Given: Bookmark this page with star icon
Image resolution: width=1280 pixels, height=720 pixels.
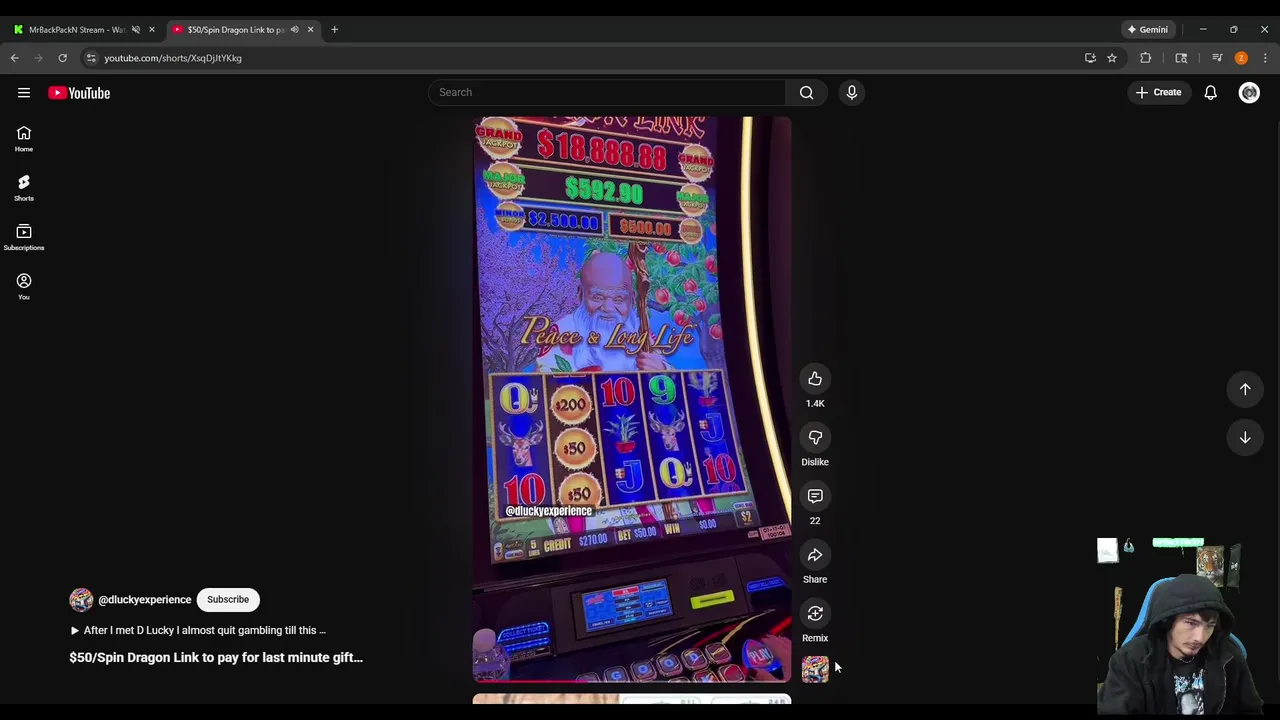Looking at the screenshot, I should click(1112, 58).
